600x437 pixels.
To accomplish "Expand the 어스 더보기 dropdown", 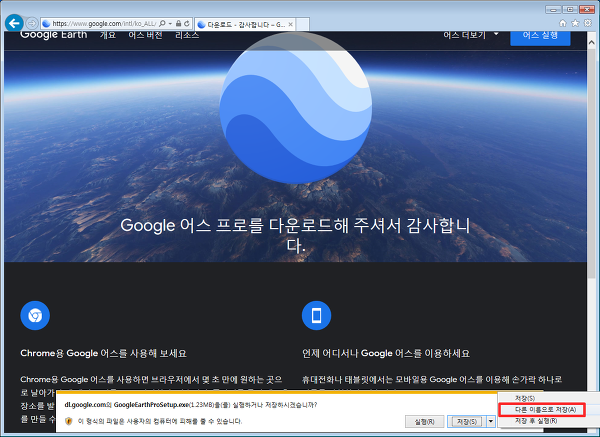I will pos(471,35).
